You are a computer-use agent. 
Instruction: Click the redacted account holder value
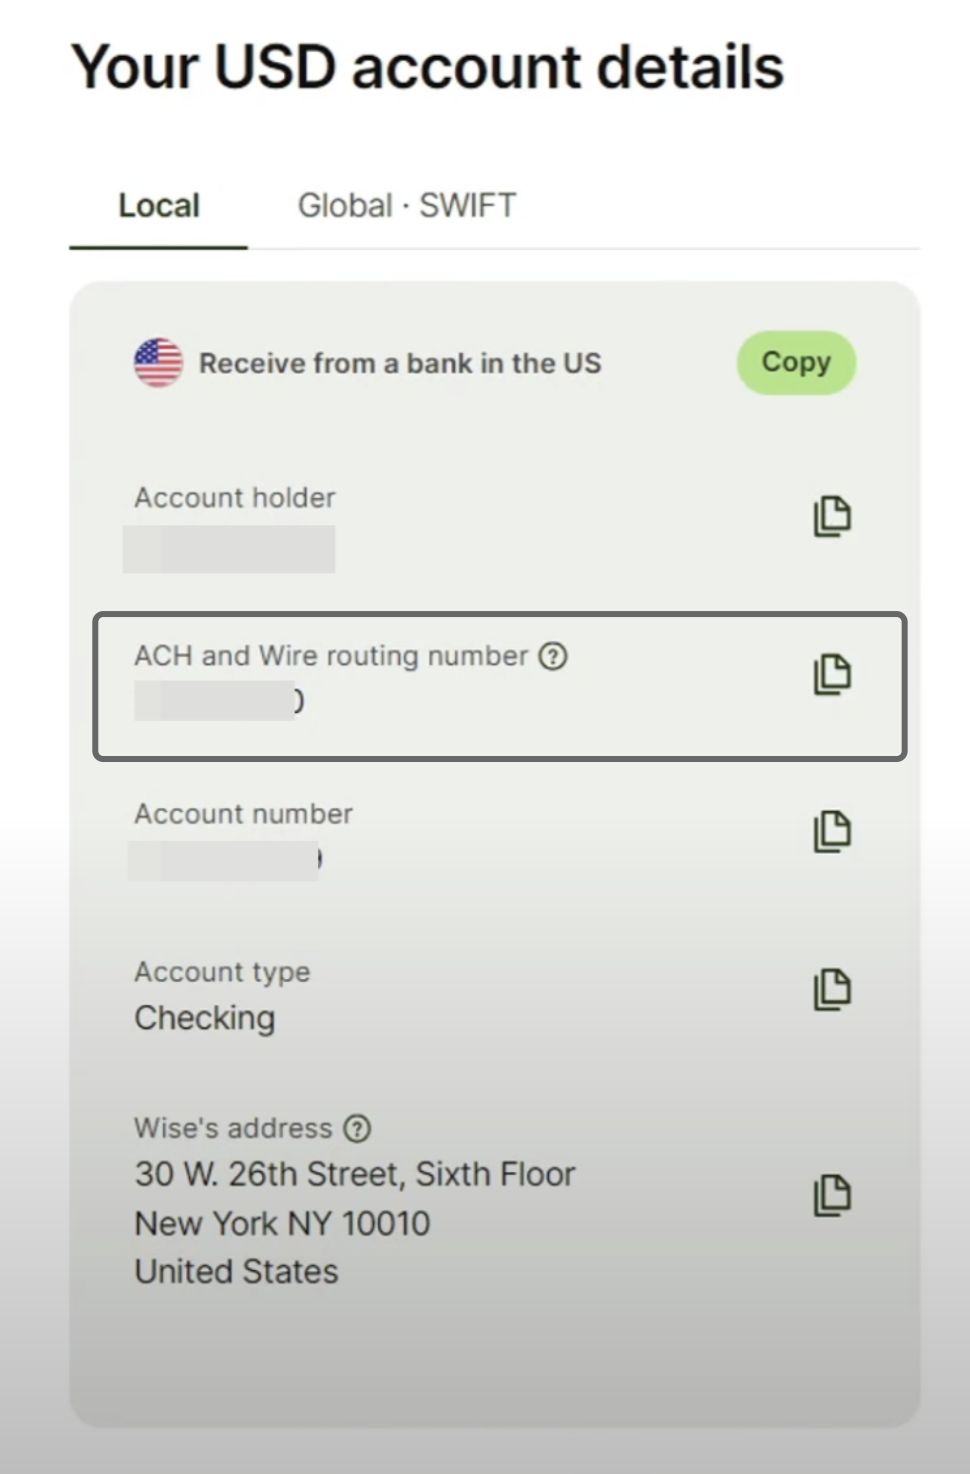coord(229,549)
